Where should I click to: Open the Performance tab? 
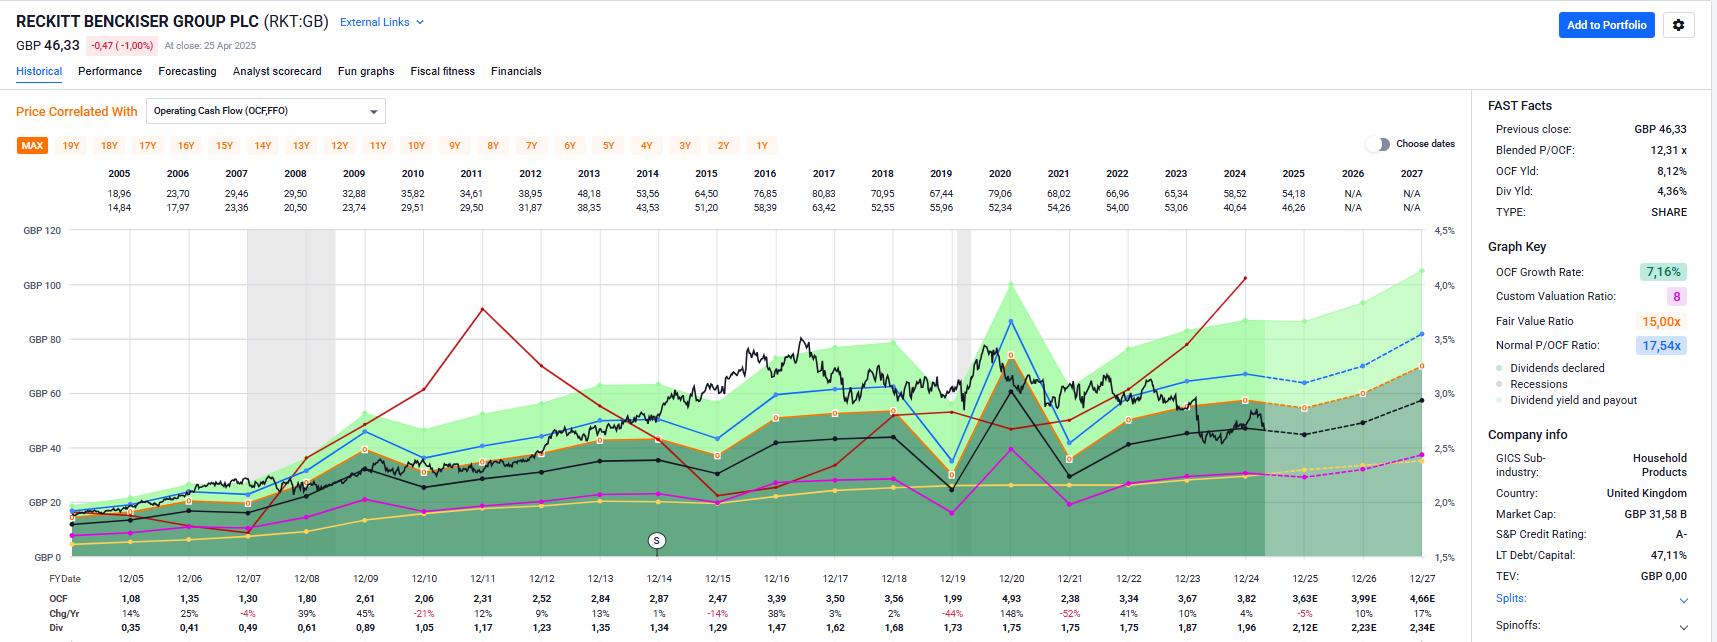[x=110, y=72]
